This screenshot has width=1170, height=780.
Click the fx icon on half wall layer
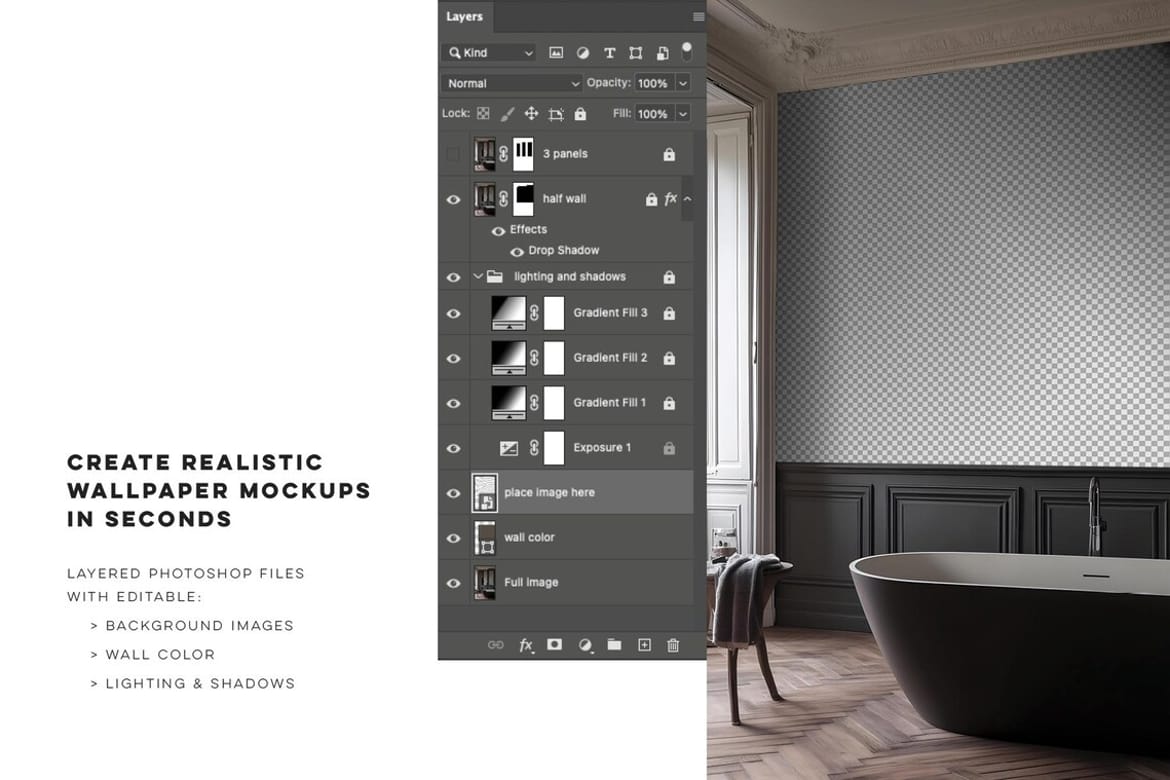tap(670, 199)
